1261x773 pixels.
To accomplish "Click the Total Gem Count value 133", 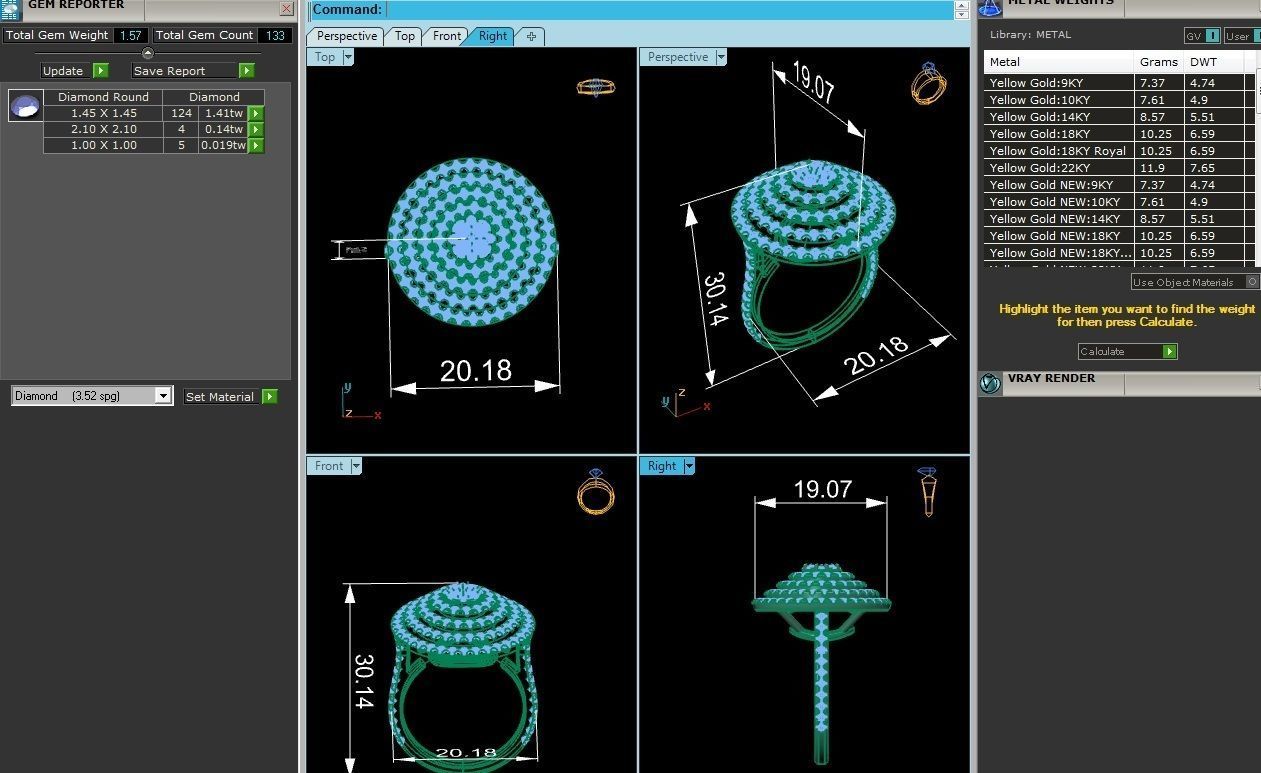I will (275, 35).
